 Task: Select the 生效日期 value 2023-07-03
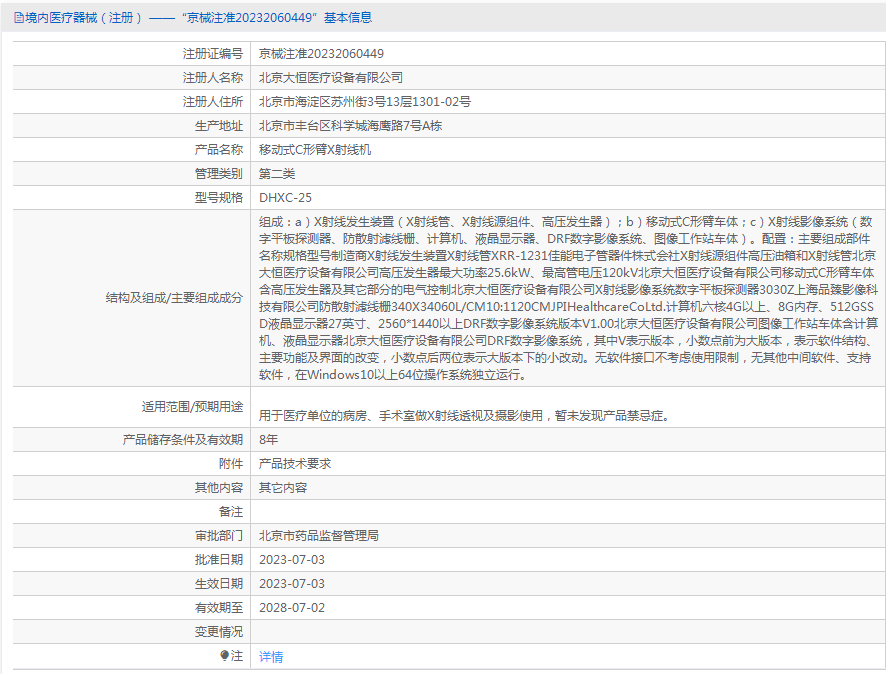tap(292, 584)
